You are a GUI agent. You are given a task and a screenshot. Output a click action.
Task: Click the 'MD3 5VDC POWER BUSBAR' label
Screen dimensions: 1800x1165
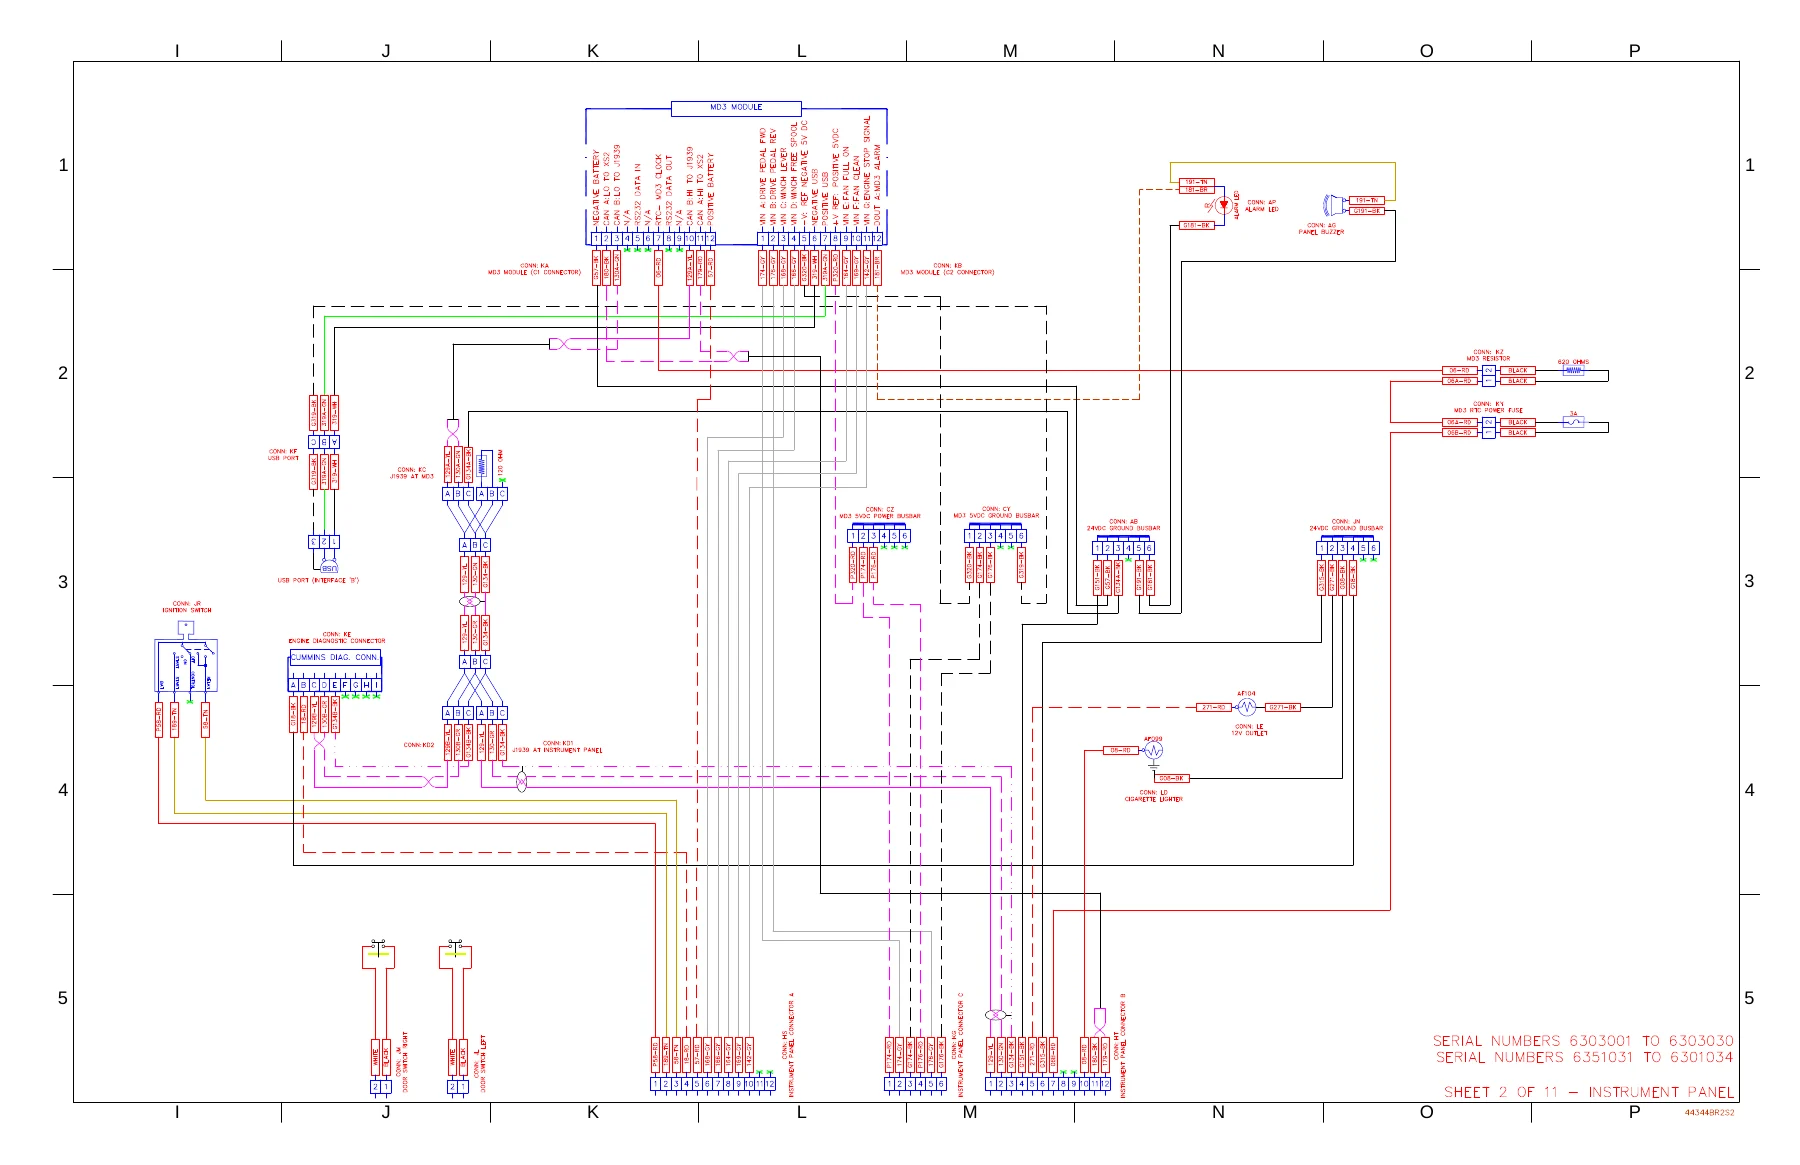[x=880, y=516]
